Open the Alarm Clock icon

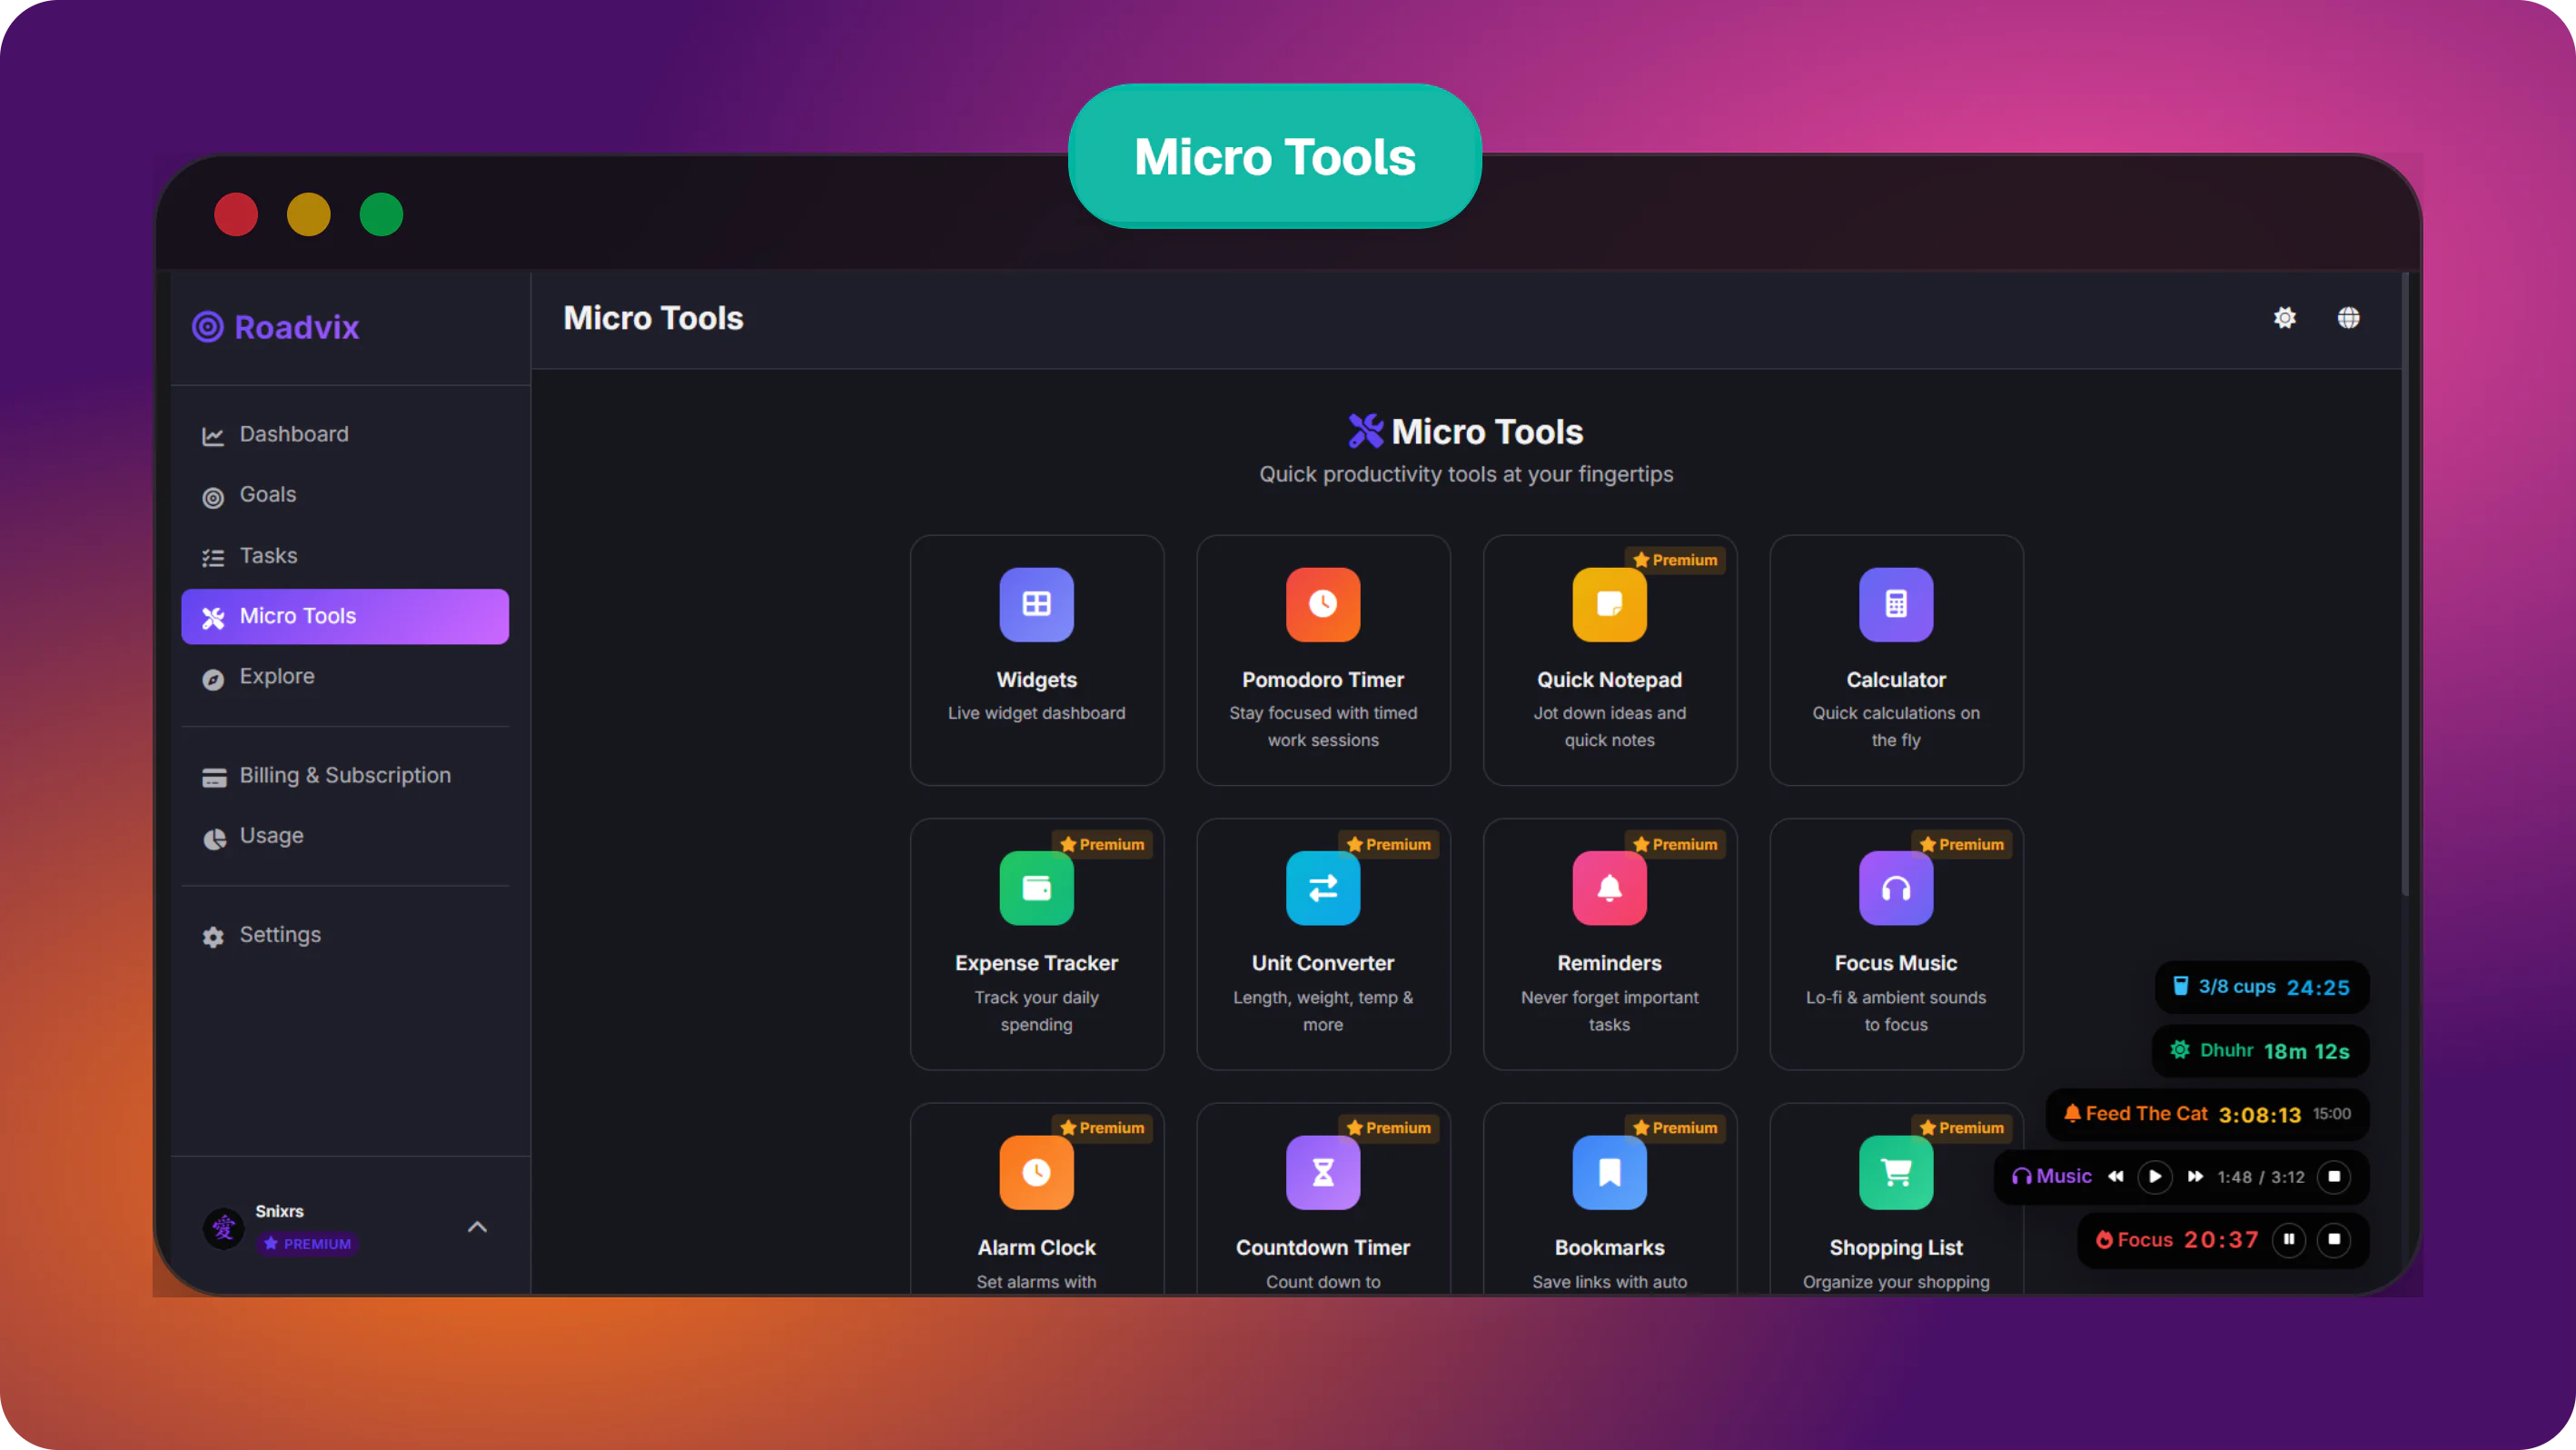click(1036, 1172)
